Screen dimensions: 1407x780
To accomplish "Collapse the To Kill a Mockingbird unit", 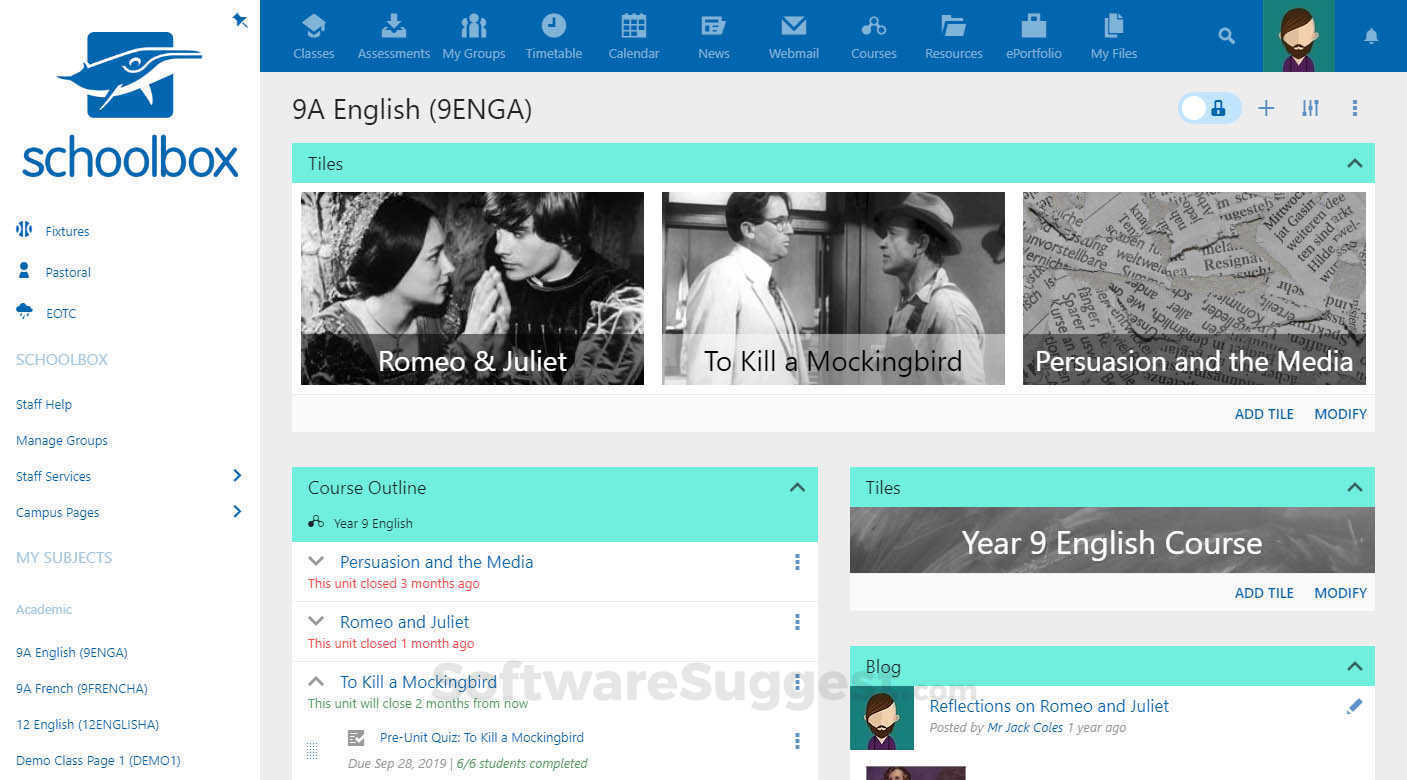I will coord(316,680).
